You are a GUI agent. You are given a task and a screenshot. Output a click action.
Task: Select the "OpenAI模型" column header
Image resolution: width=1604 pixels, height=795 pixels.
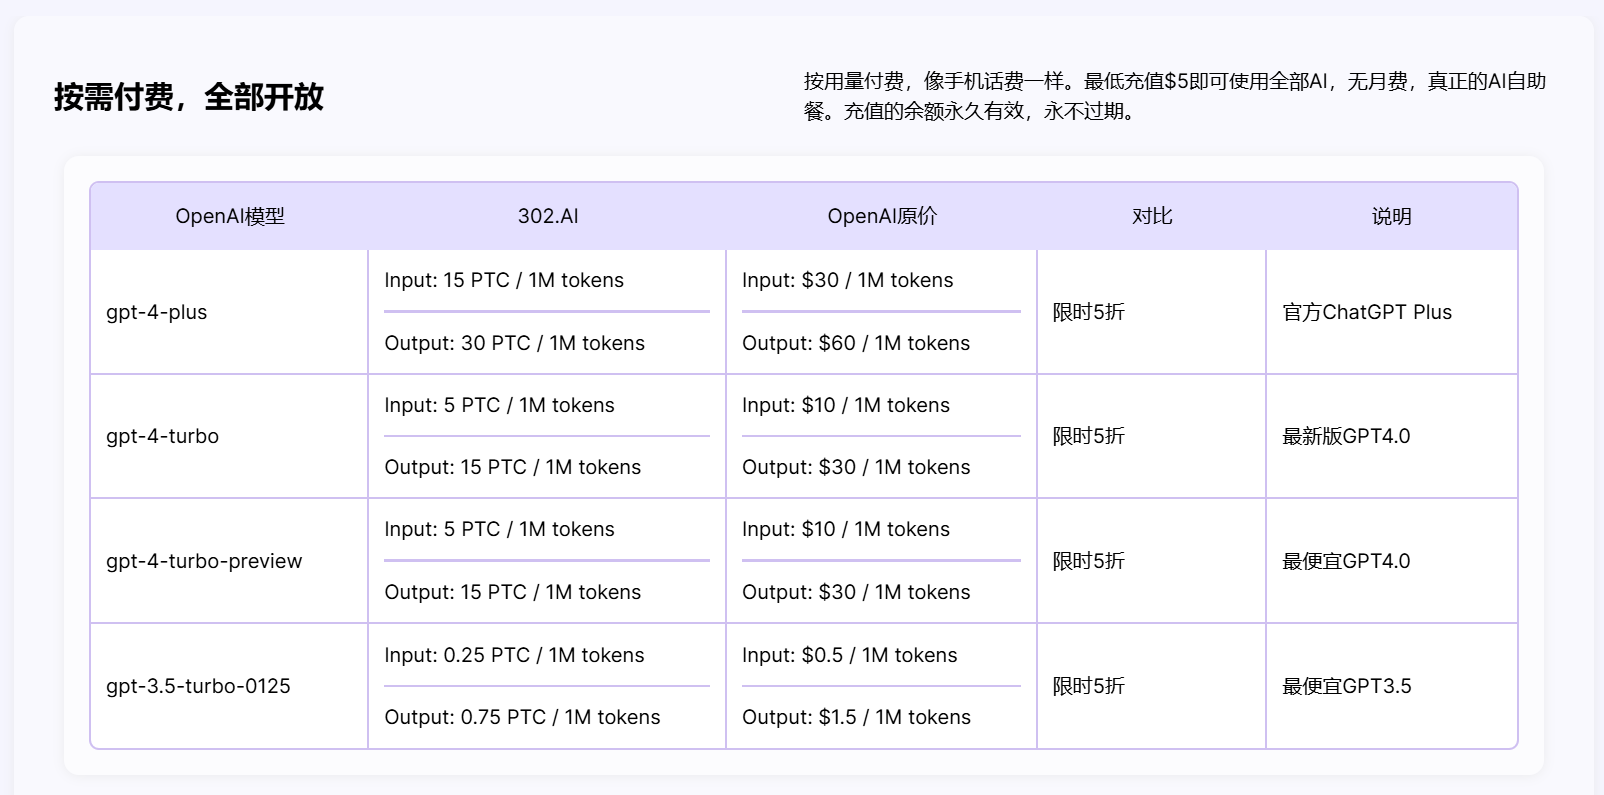click(230, 216)
